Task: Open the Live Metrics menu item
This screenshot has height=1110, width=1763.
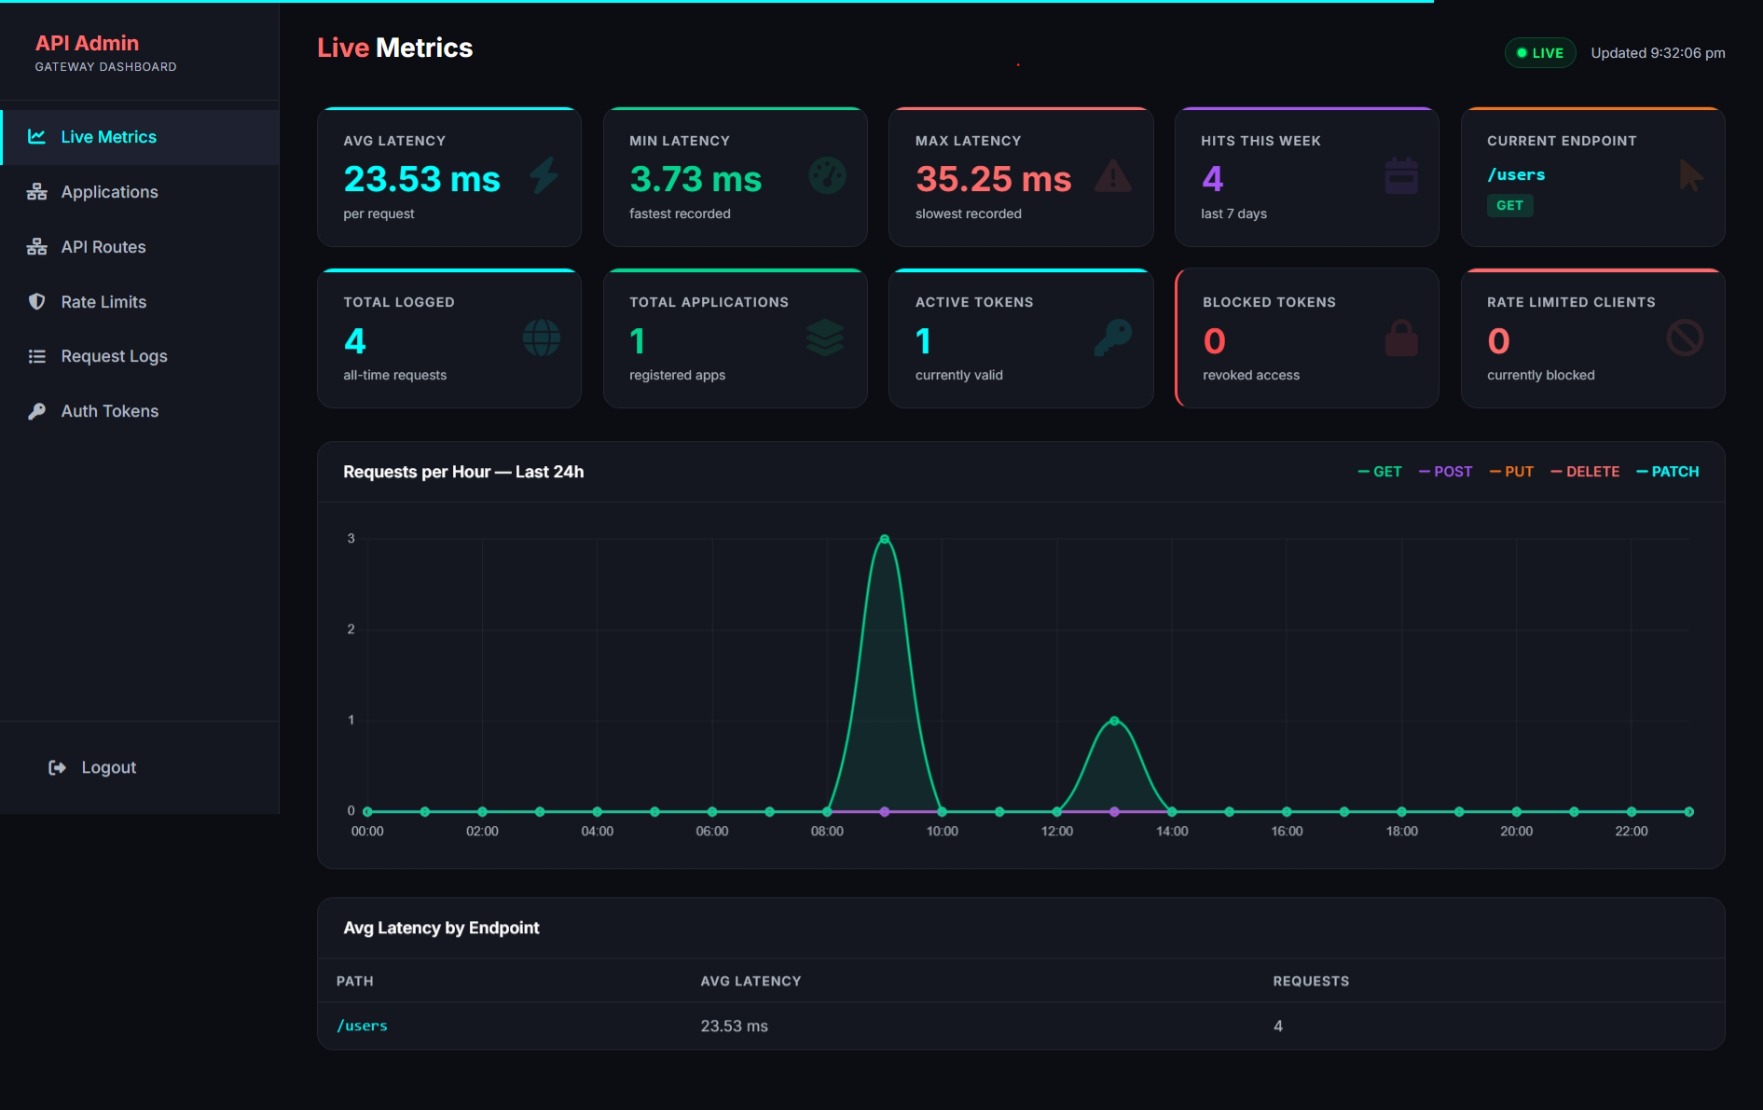Action: [x=140, y=137]
